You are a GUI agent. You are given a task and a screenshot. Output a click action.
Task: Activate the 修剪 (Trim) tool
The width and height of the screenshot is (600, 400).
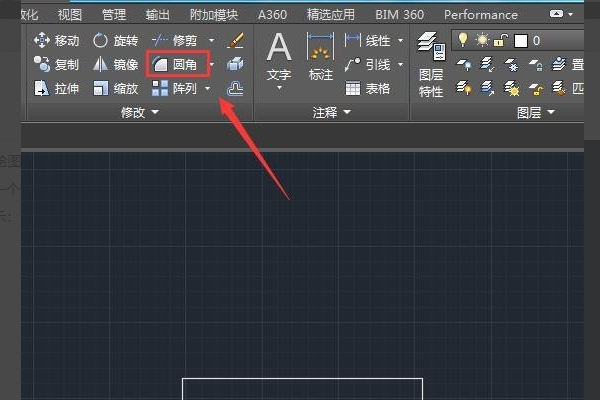click(x=174, y=40)
